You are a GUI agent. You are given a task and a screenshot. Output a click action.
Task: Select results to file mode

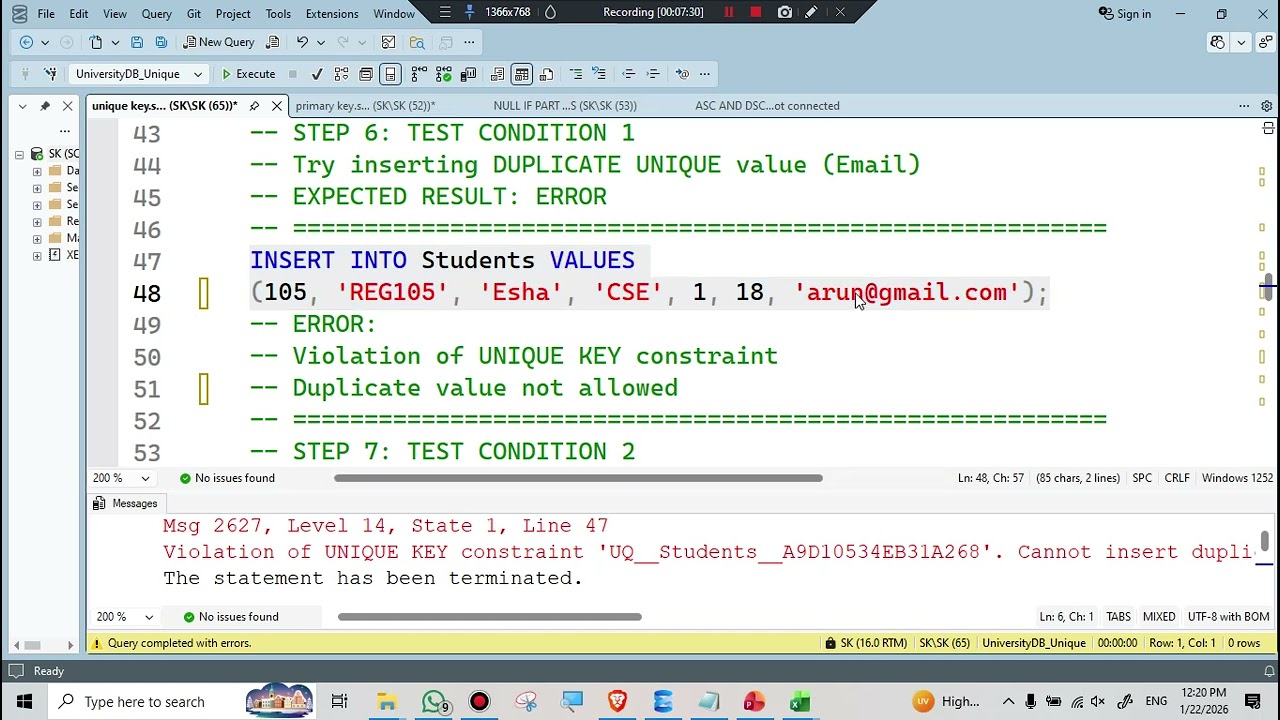pos(546,74)
